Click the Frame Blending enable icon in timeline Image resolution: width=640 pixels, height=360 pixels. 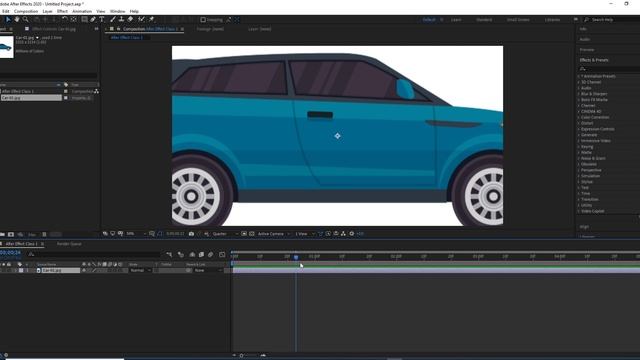coord(201,255)
